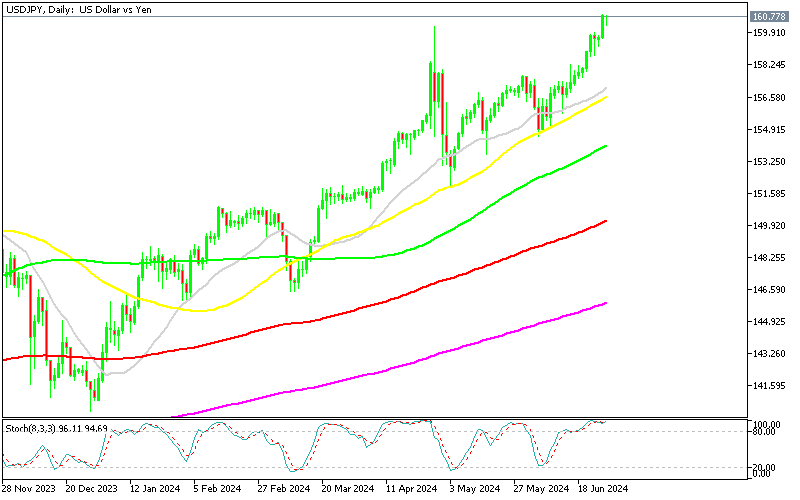Click the 3 May 2024 date label
This screenshot has width=800, height=500.
tap(475, 489)
